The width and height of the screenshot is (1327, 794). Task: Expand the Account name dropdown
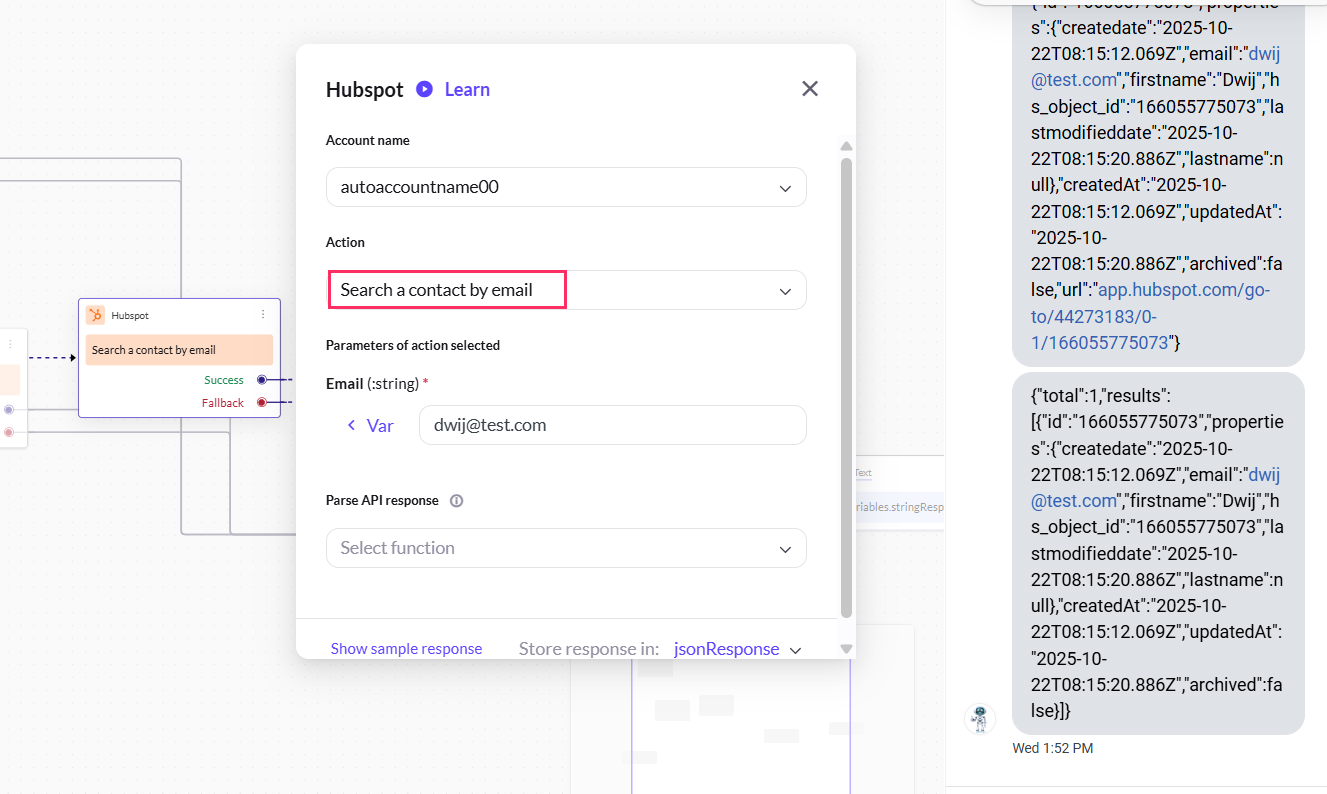785,188
